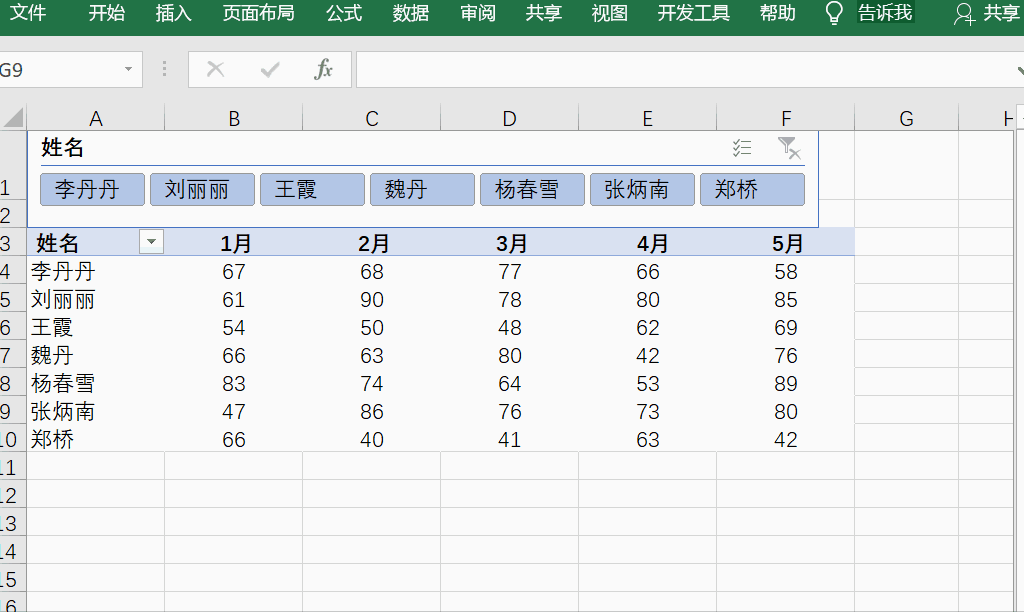Click the filter funnel on the 姓名 header

(x=789, y=147)
